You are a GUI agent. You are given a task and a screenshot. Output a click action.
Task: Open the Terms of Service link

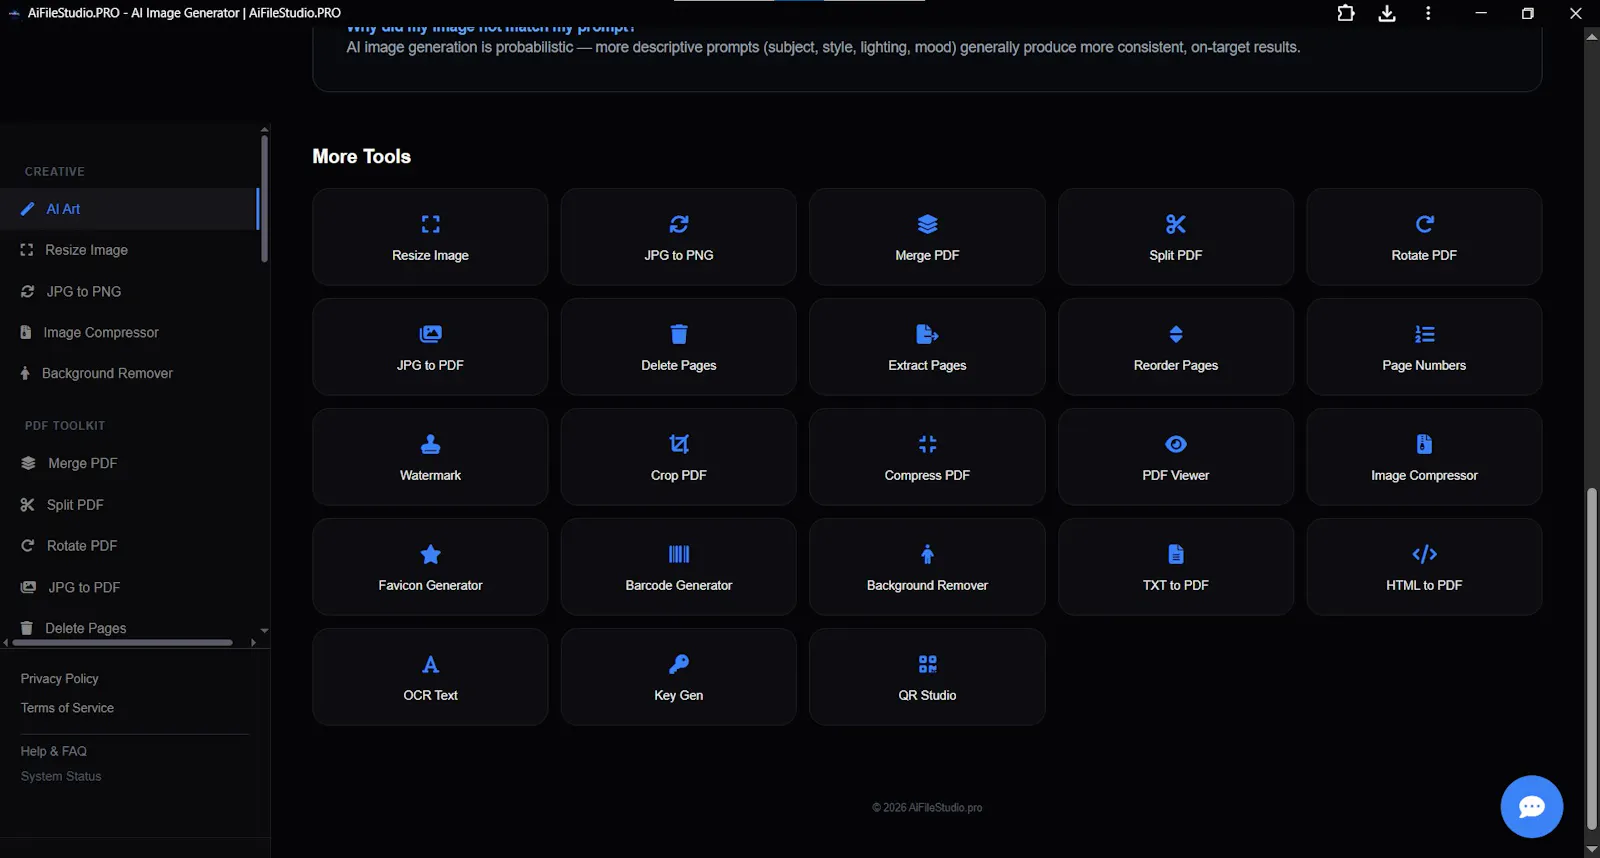click(x=67, y=707)
